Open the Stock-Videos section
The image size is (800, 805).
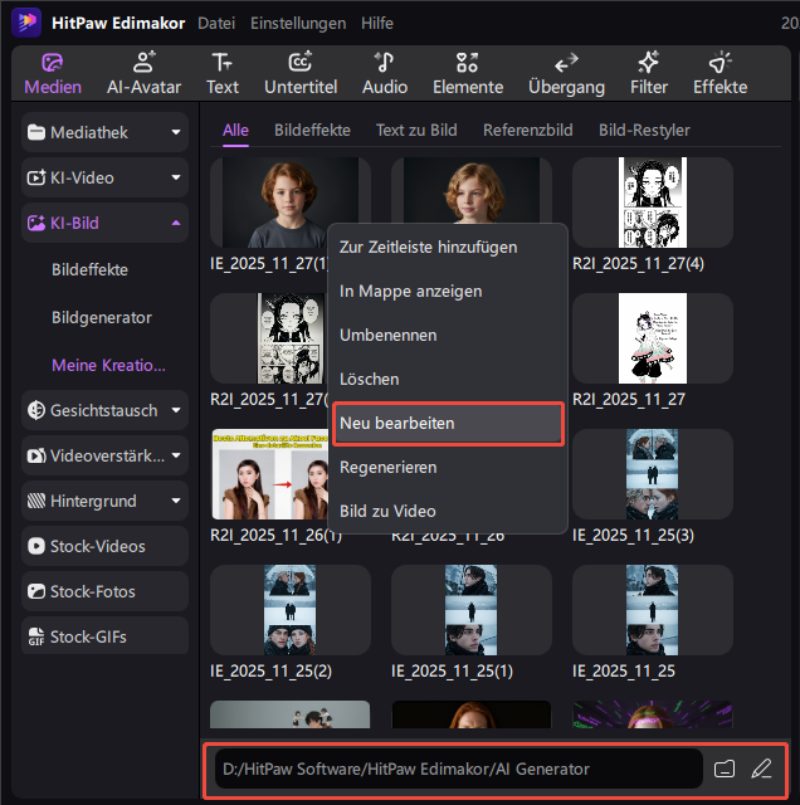tap(105, 547)
